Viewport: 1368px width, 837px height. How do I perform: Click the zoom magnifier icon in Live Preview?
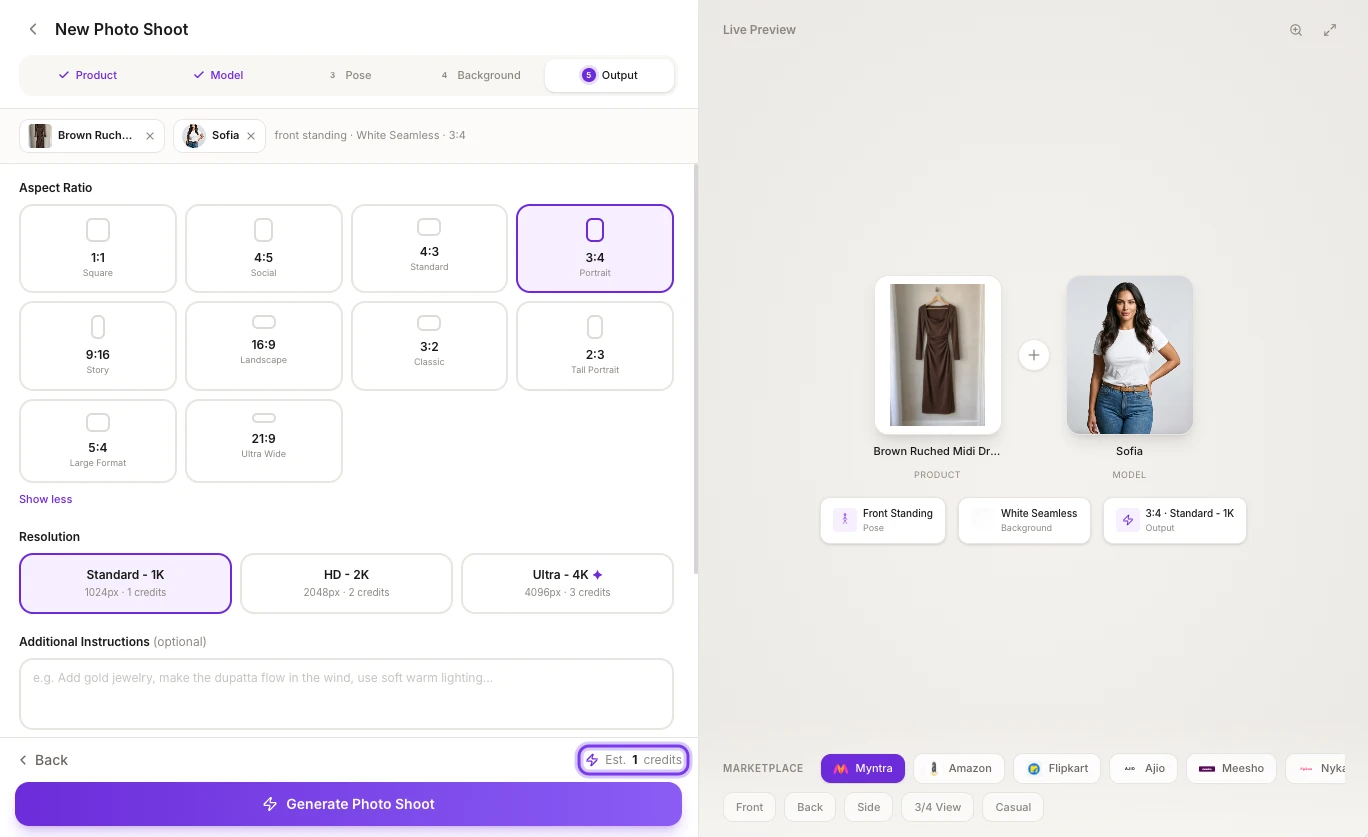tap(1296, 30)
